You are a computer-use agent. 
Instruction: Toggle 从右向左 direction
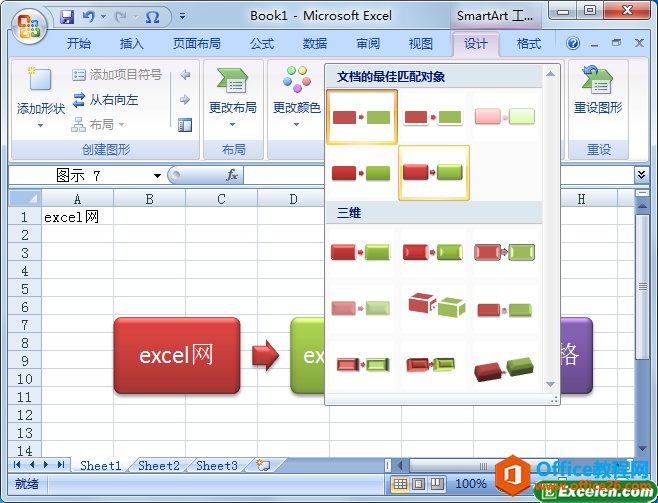click(105, 100)
